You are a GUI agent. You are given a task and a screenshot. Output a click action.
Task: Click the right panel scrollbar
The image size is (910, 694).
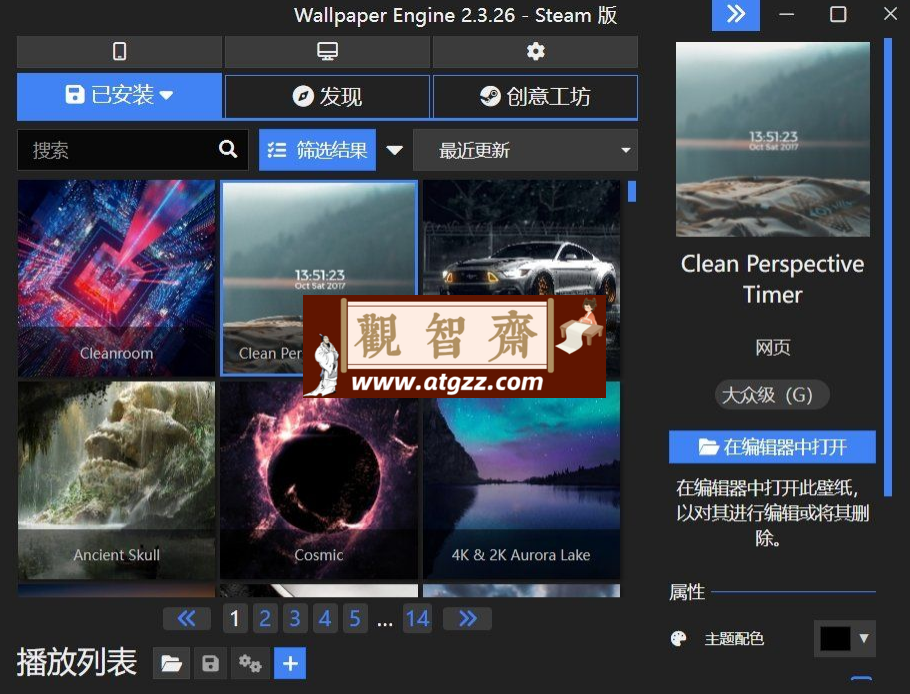[x=887, y=267]
